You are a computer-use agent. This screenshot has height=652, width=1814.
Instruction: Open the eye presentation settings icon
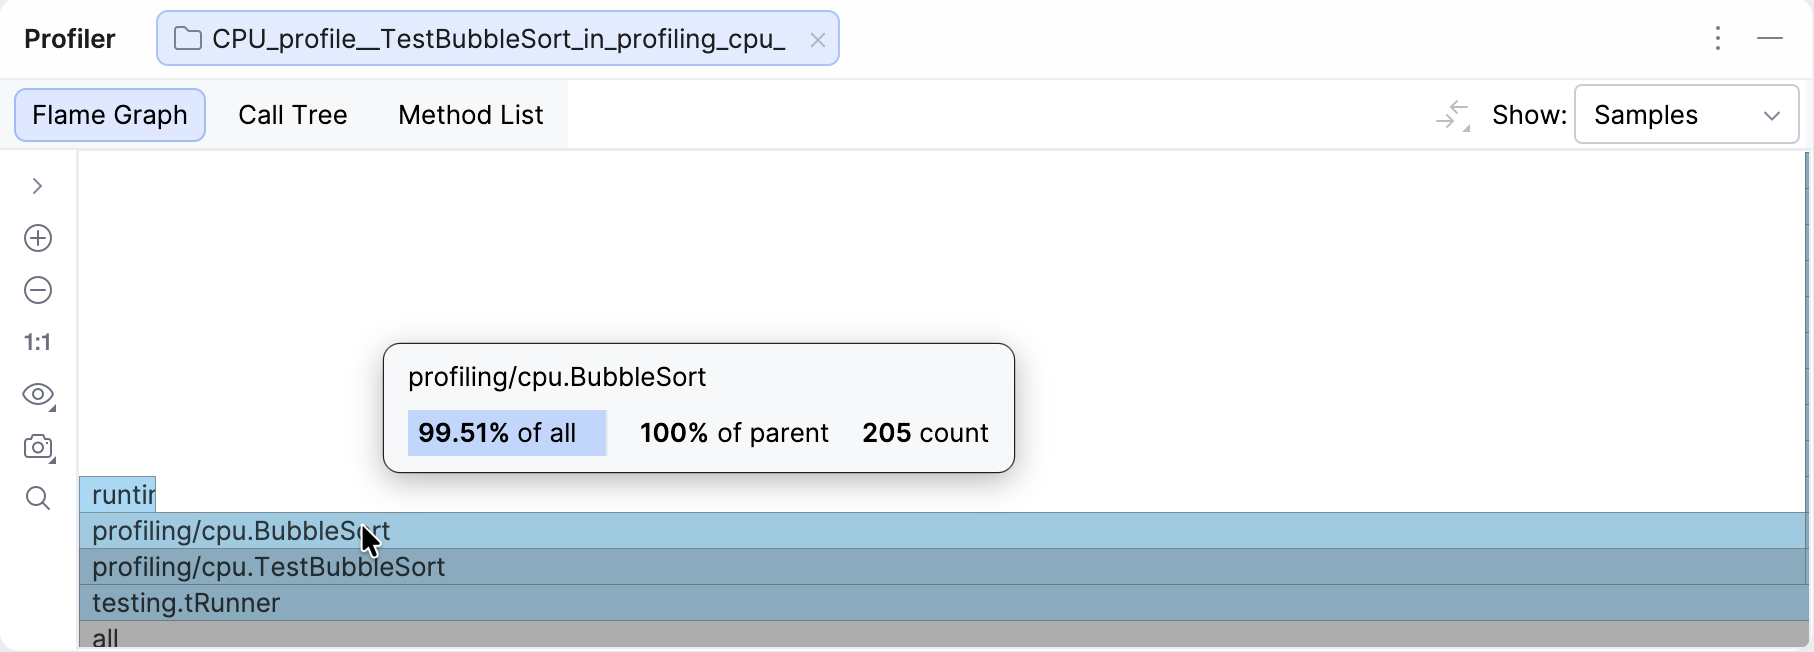[x=38, y=395]
